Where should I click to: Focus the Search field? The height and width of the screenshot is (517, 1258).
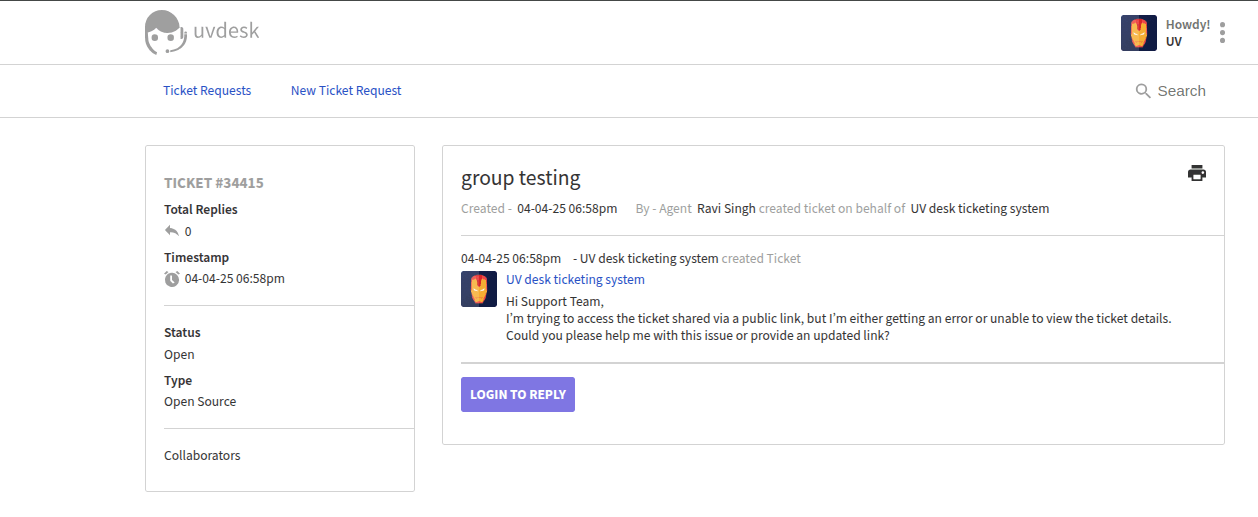tap(1181, 91)
